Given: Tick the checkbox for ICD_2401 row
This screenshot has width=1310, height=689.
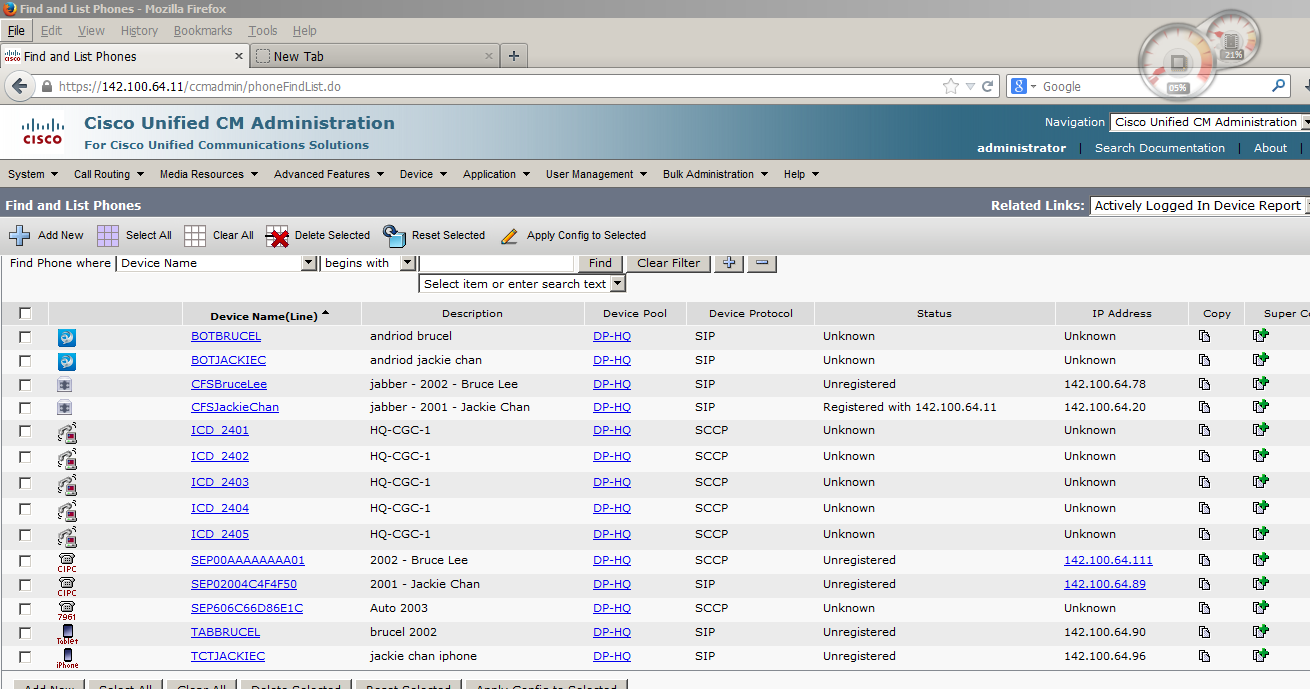Looking at the screenshot, I should pyautogui.click(x=25, y=431).
